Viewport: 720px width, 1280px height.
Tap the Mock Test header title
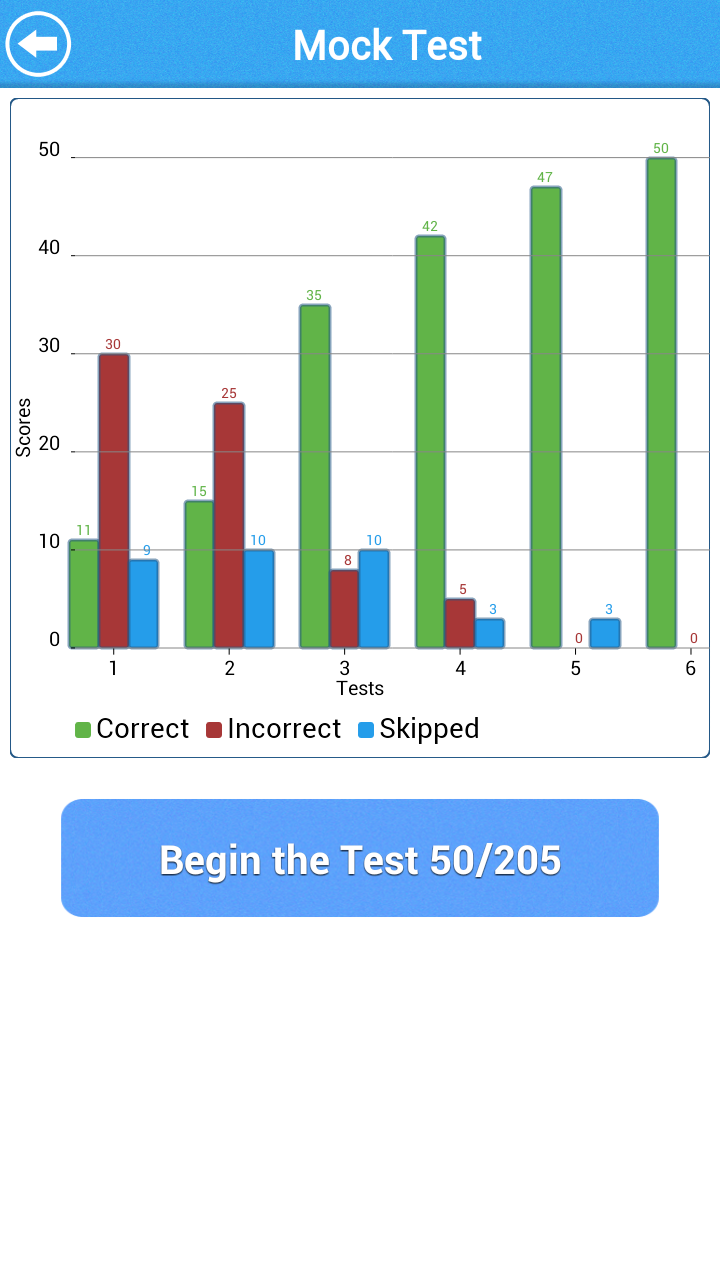point(387,45)
